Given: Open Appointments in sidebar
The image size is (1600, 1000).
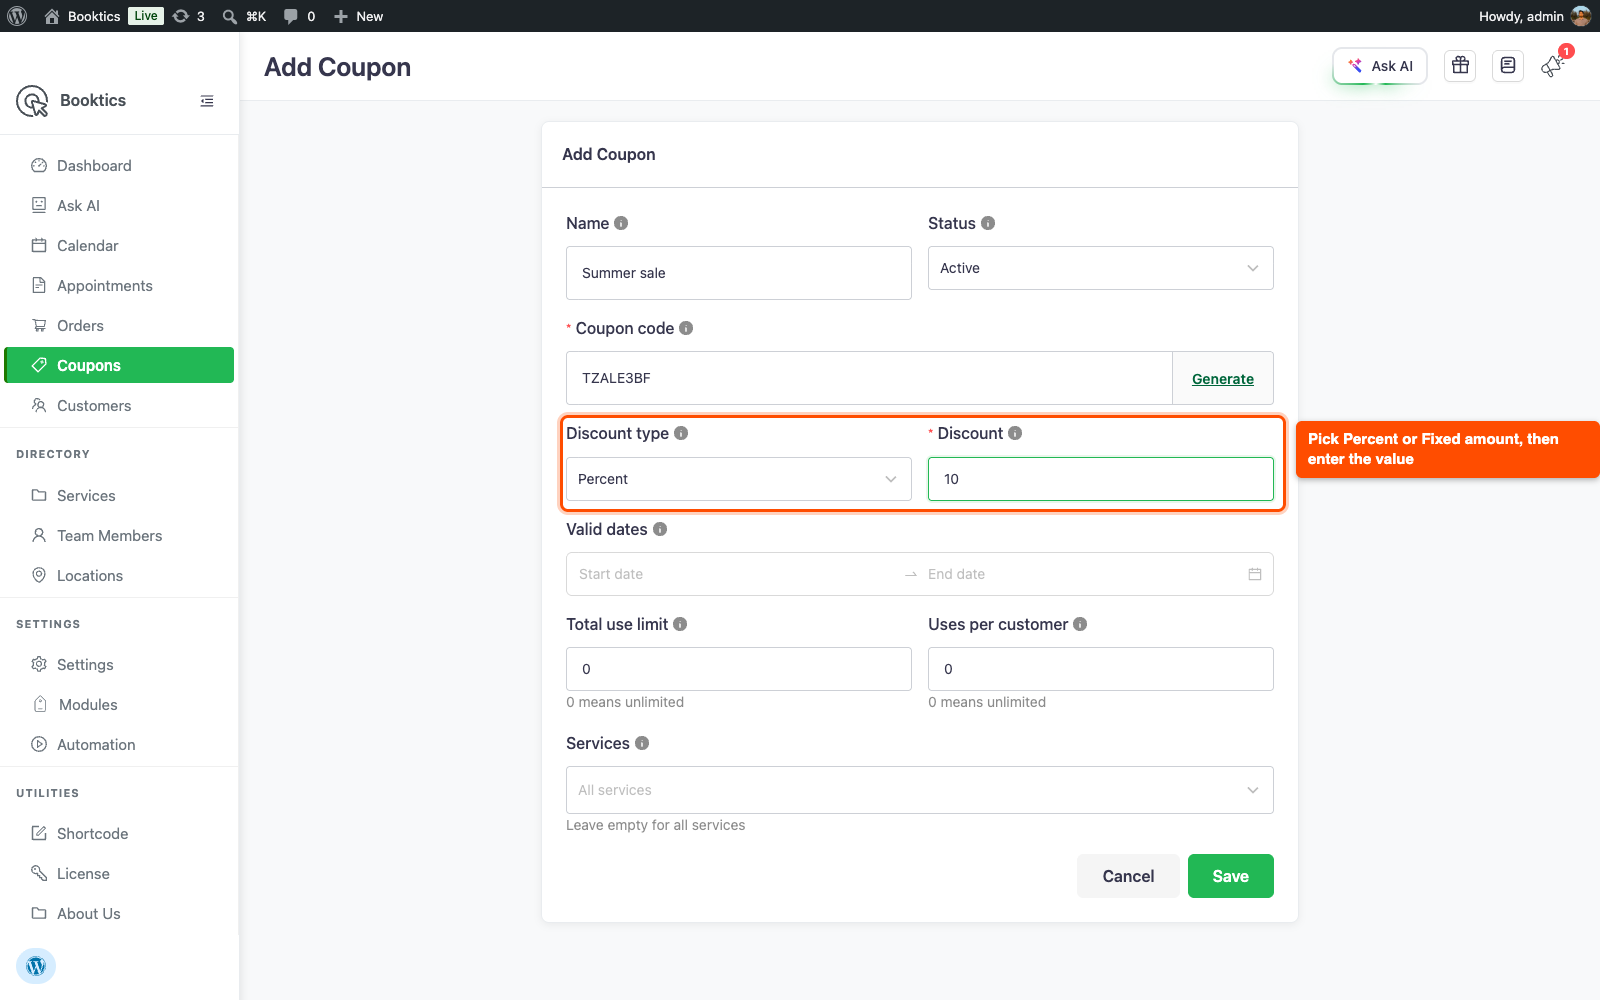Looking at the screenshot, I should 119,286.
